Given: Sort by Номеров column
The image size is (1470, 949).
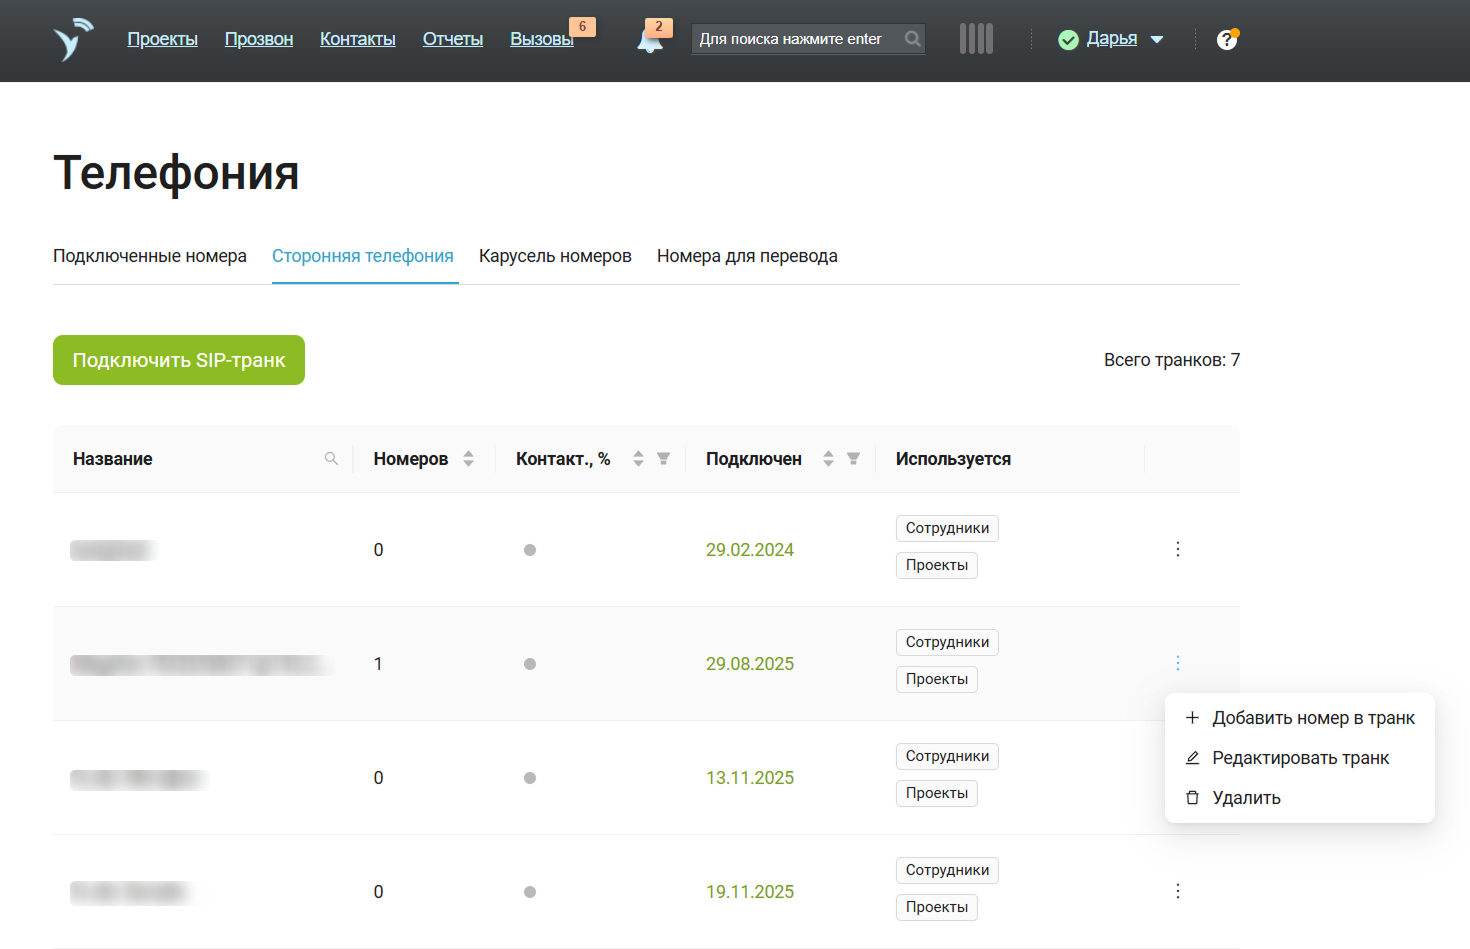Looking at the screenshot, I should point(468,459).
